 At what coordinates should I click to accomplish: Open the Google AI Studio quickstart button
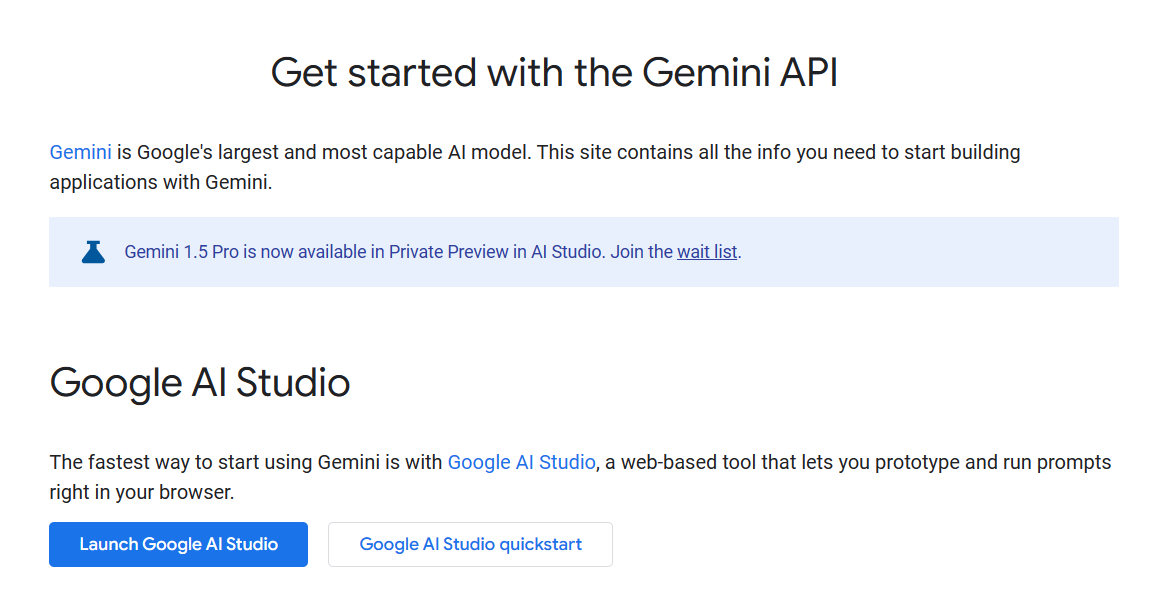point(470,545)
